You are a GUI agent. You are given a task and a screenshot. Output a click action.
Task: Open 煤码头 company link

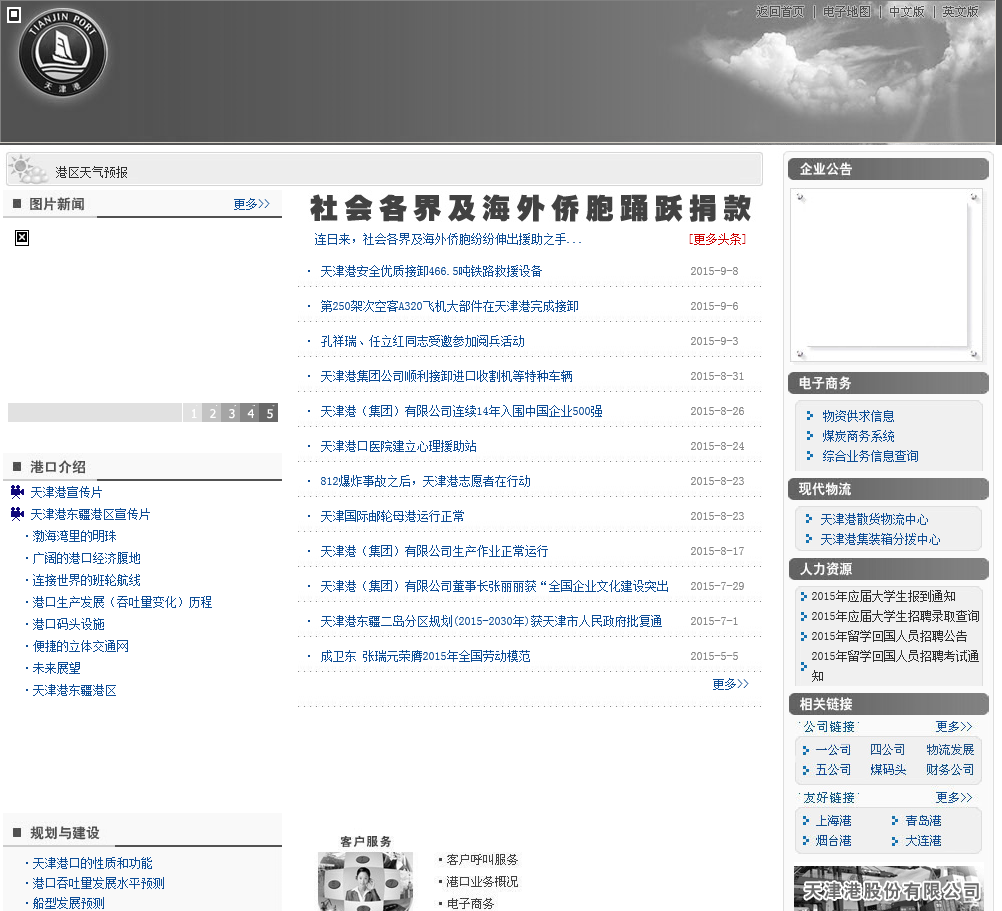(888, 770)
